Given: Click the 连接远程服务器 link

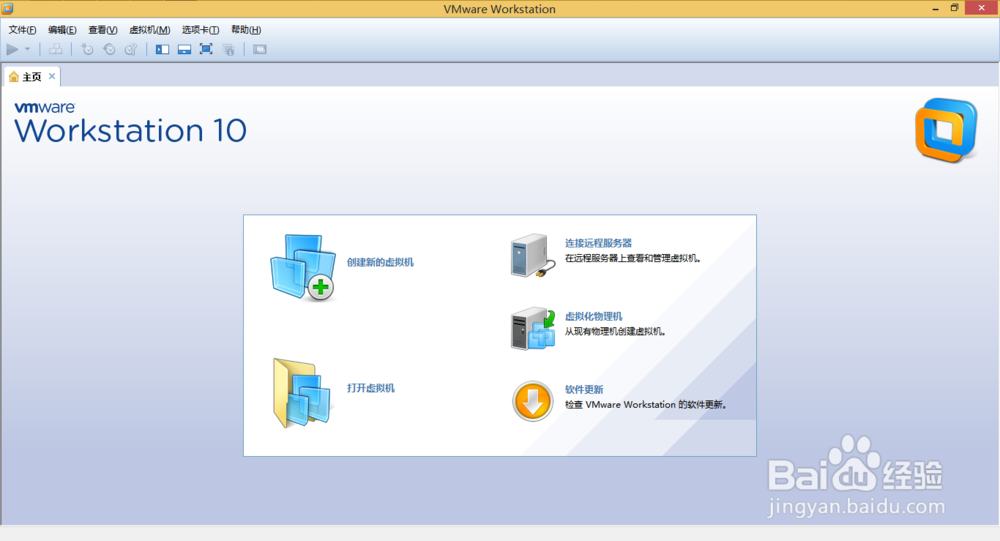Looking at the screenshot, I should [x=598, y=243].
